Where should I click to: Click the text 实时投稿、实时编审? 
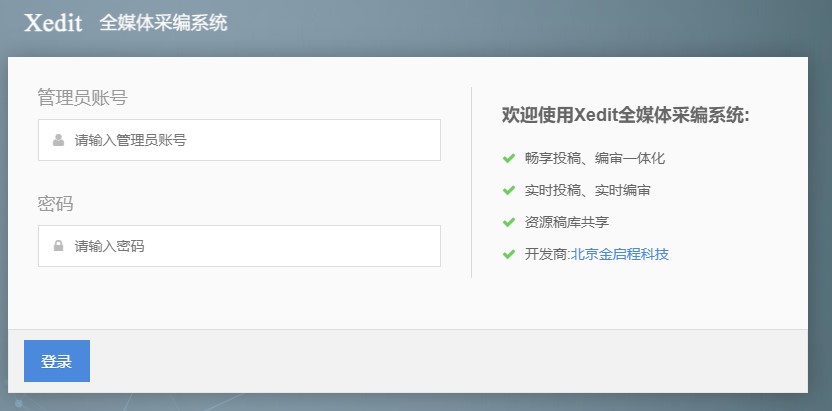click(587, 190)
